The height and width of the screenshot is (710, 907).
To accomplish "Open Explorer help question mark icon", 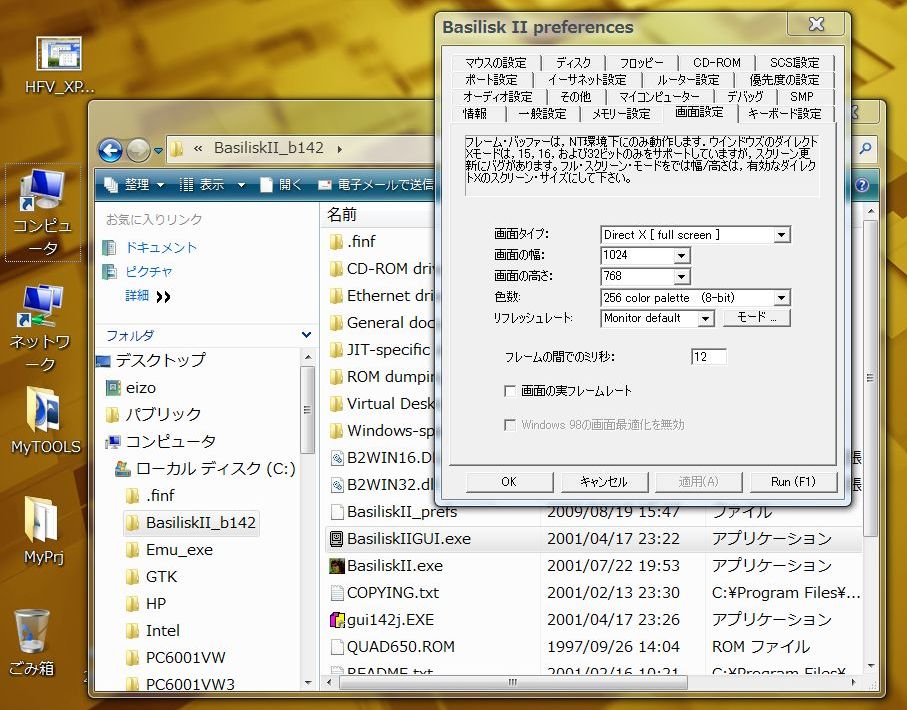I will point(862,185).
